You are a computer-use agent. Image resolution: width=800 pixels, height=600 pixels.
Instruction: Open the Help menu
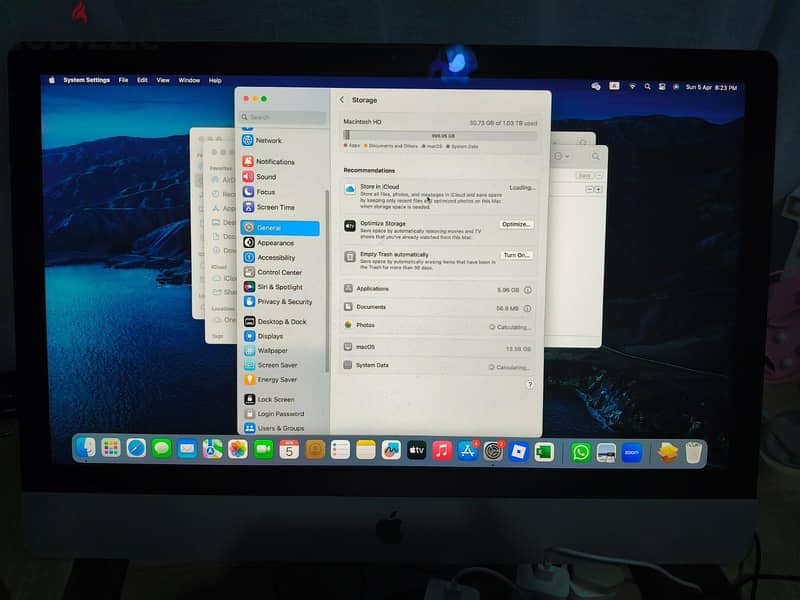coord(215,81)
